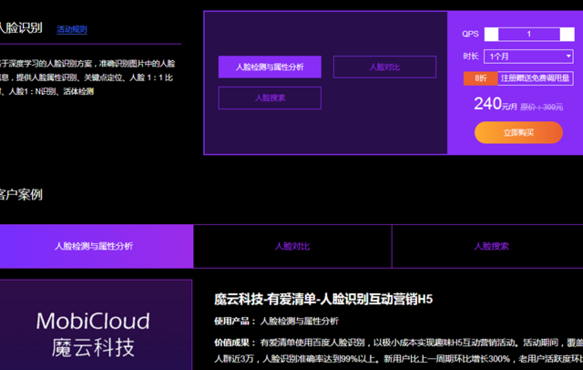
Task: Click the QPS value field showing 1
Action: coord(529,34)
